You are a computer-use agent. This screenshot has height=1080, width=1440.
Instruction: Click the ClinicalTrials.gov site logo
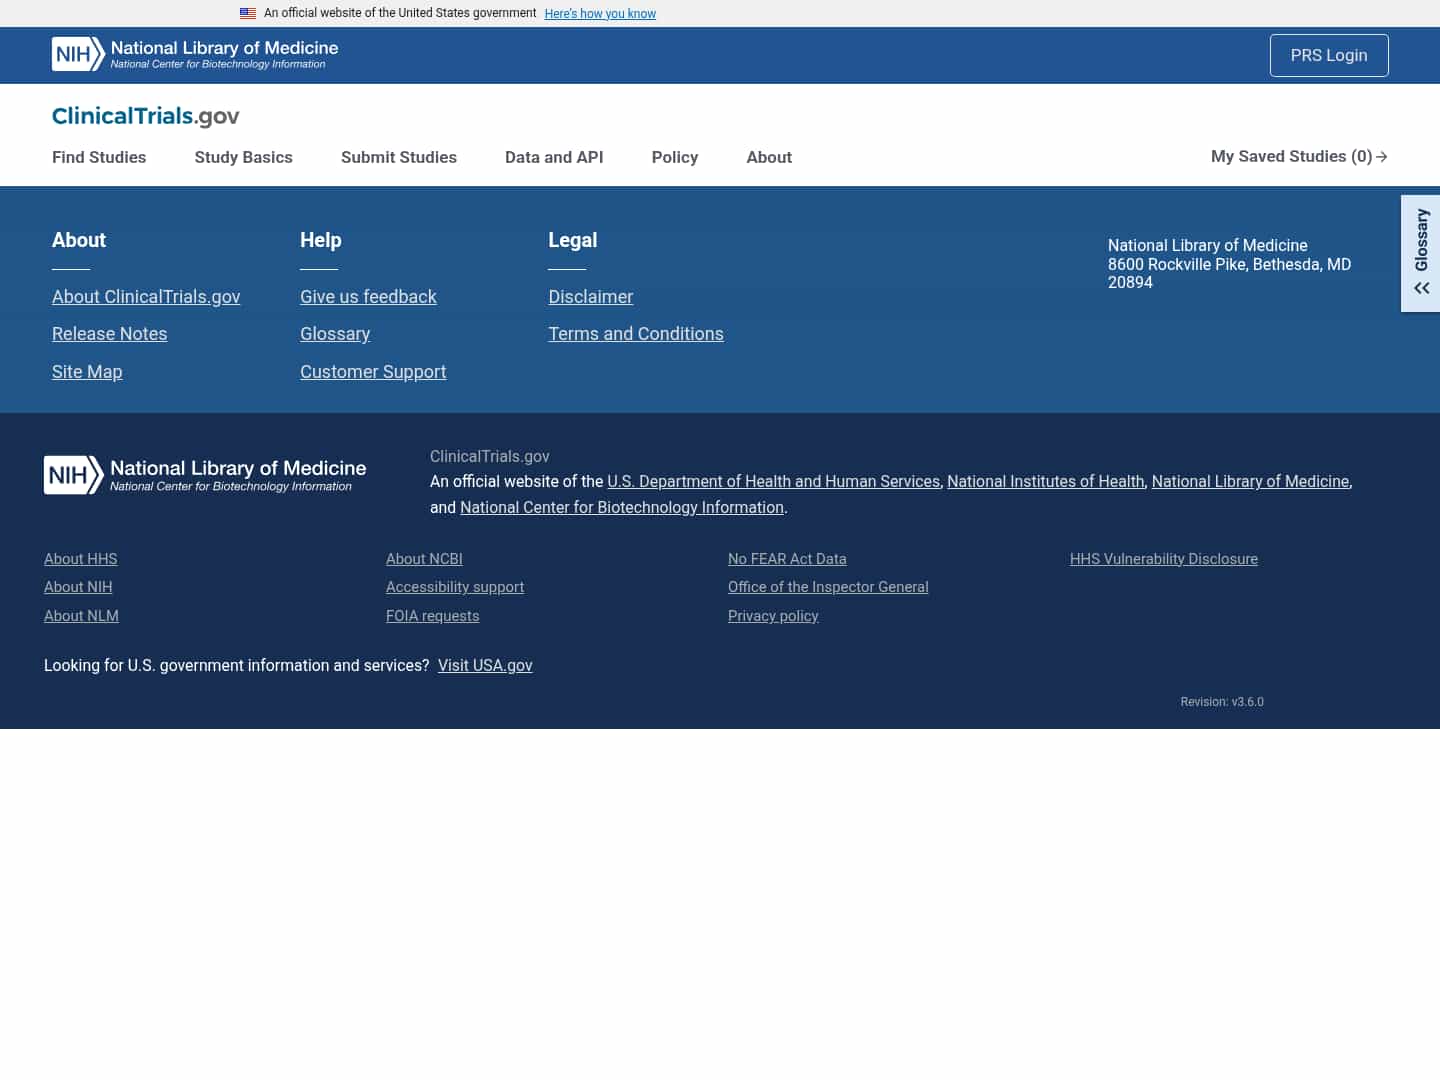[x=146, y=116]
